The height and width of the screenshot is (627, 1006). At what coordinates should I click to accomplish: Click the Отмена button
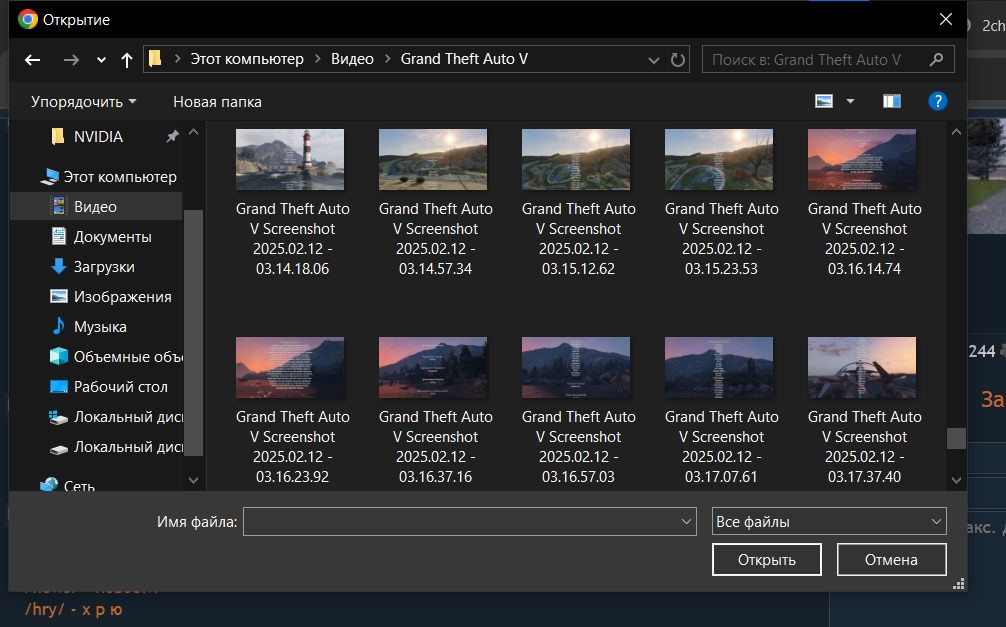pyautogui.click(x=891, y=560)
